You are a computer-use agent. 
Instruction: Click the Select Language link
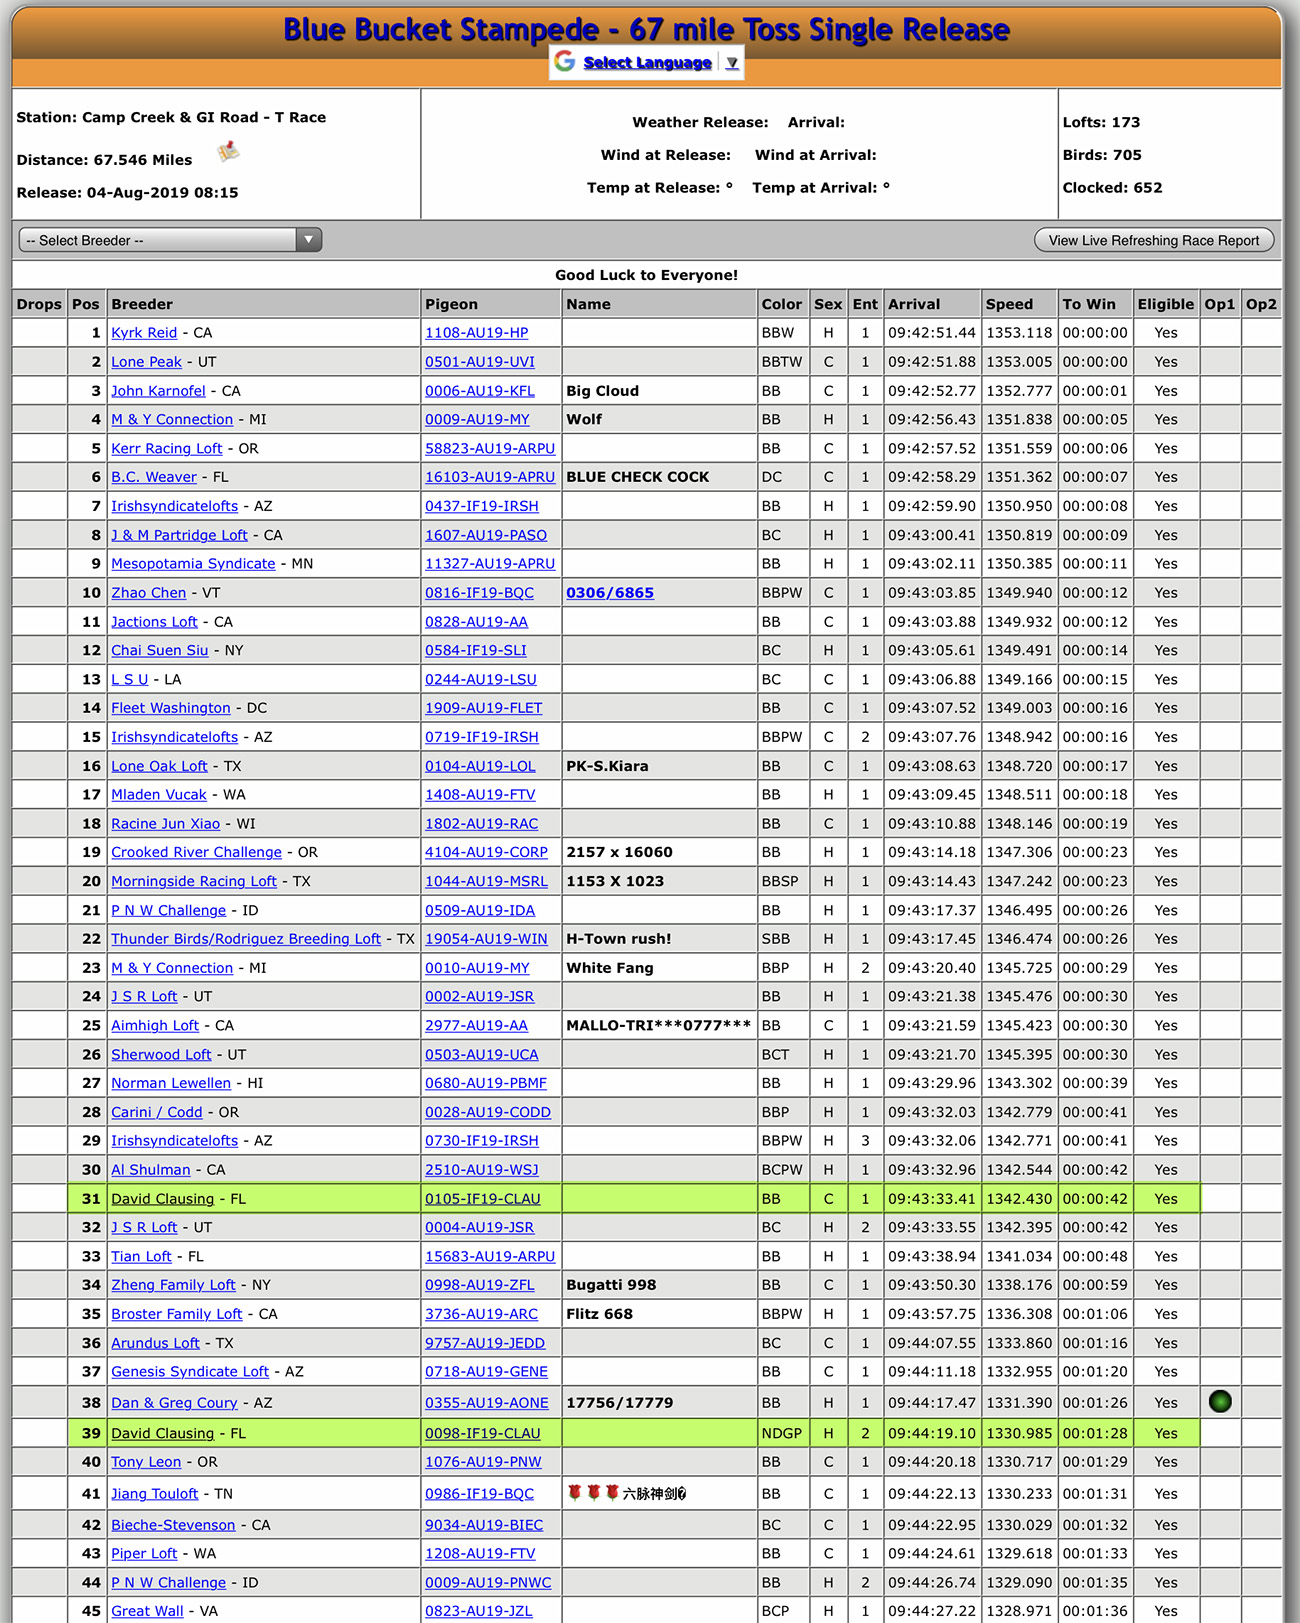pos(647,63)
